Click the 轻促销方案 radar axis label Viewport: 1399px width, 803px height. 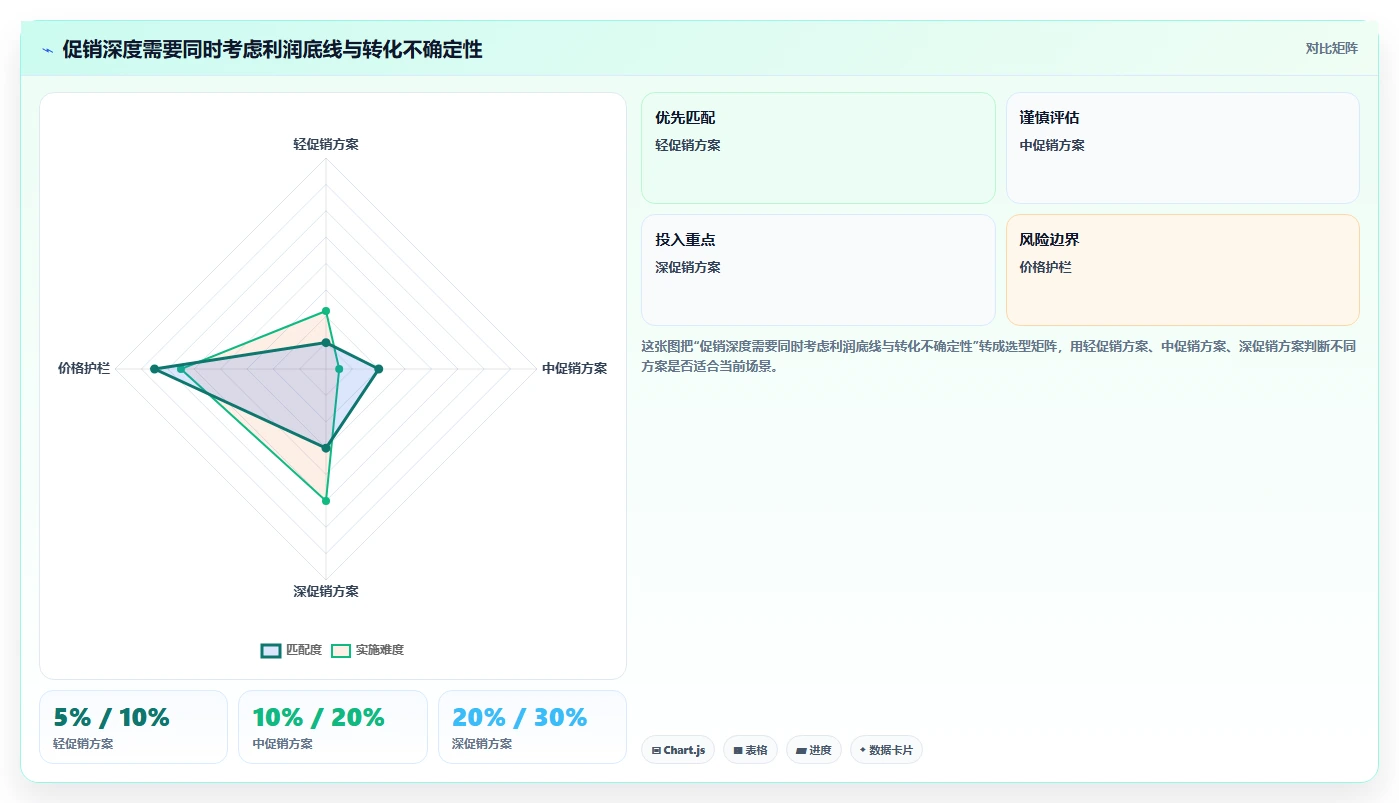tap(326, 144)
